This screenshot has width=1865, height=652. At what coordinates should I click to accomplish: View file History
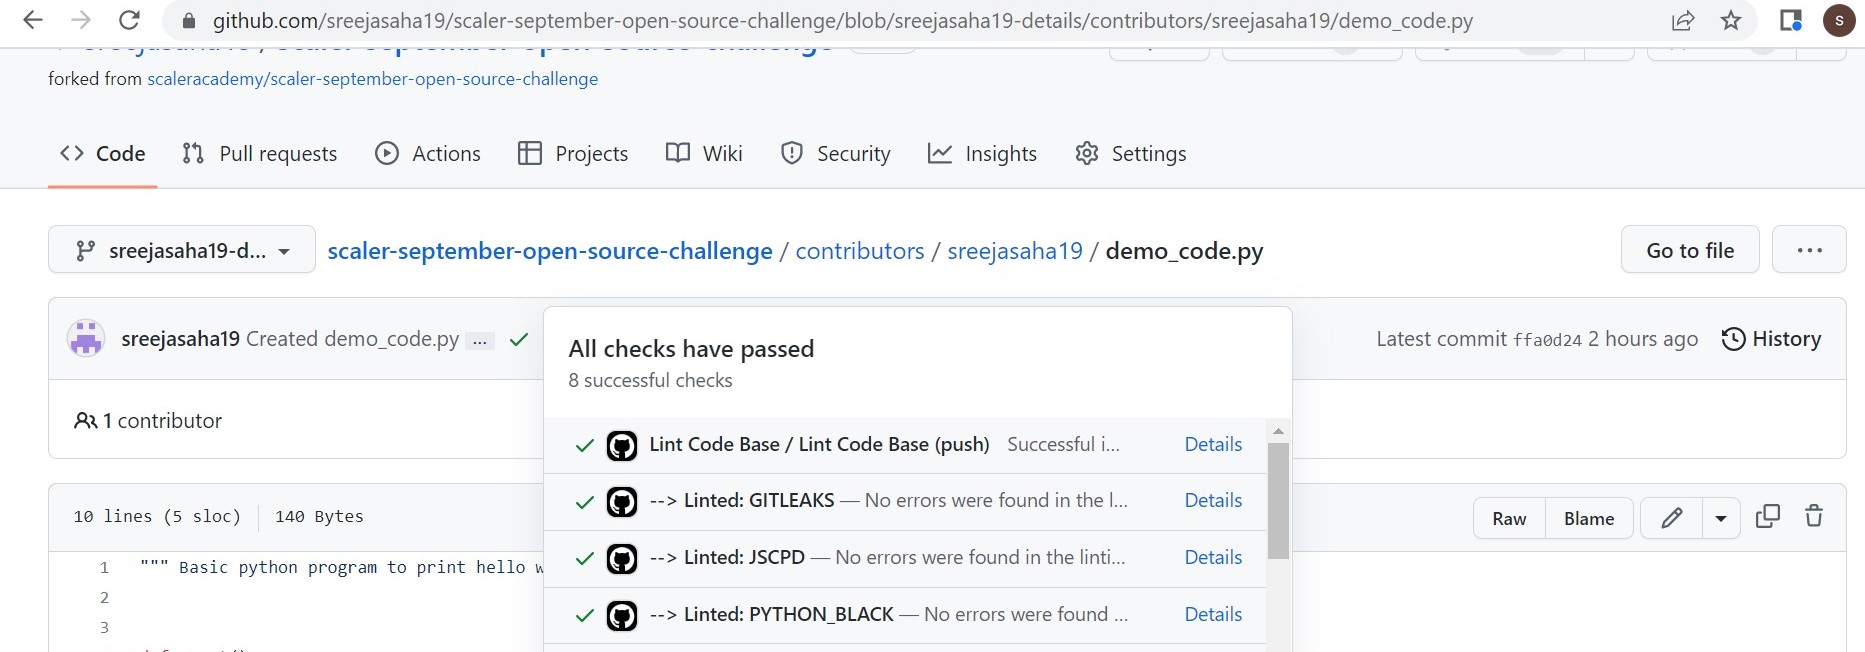click(x=1771, y=339)
